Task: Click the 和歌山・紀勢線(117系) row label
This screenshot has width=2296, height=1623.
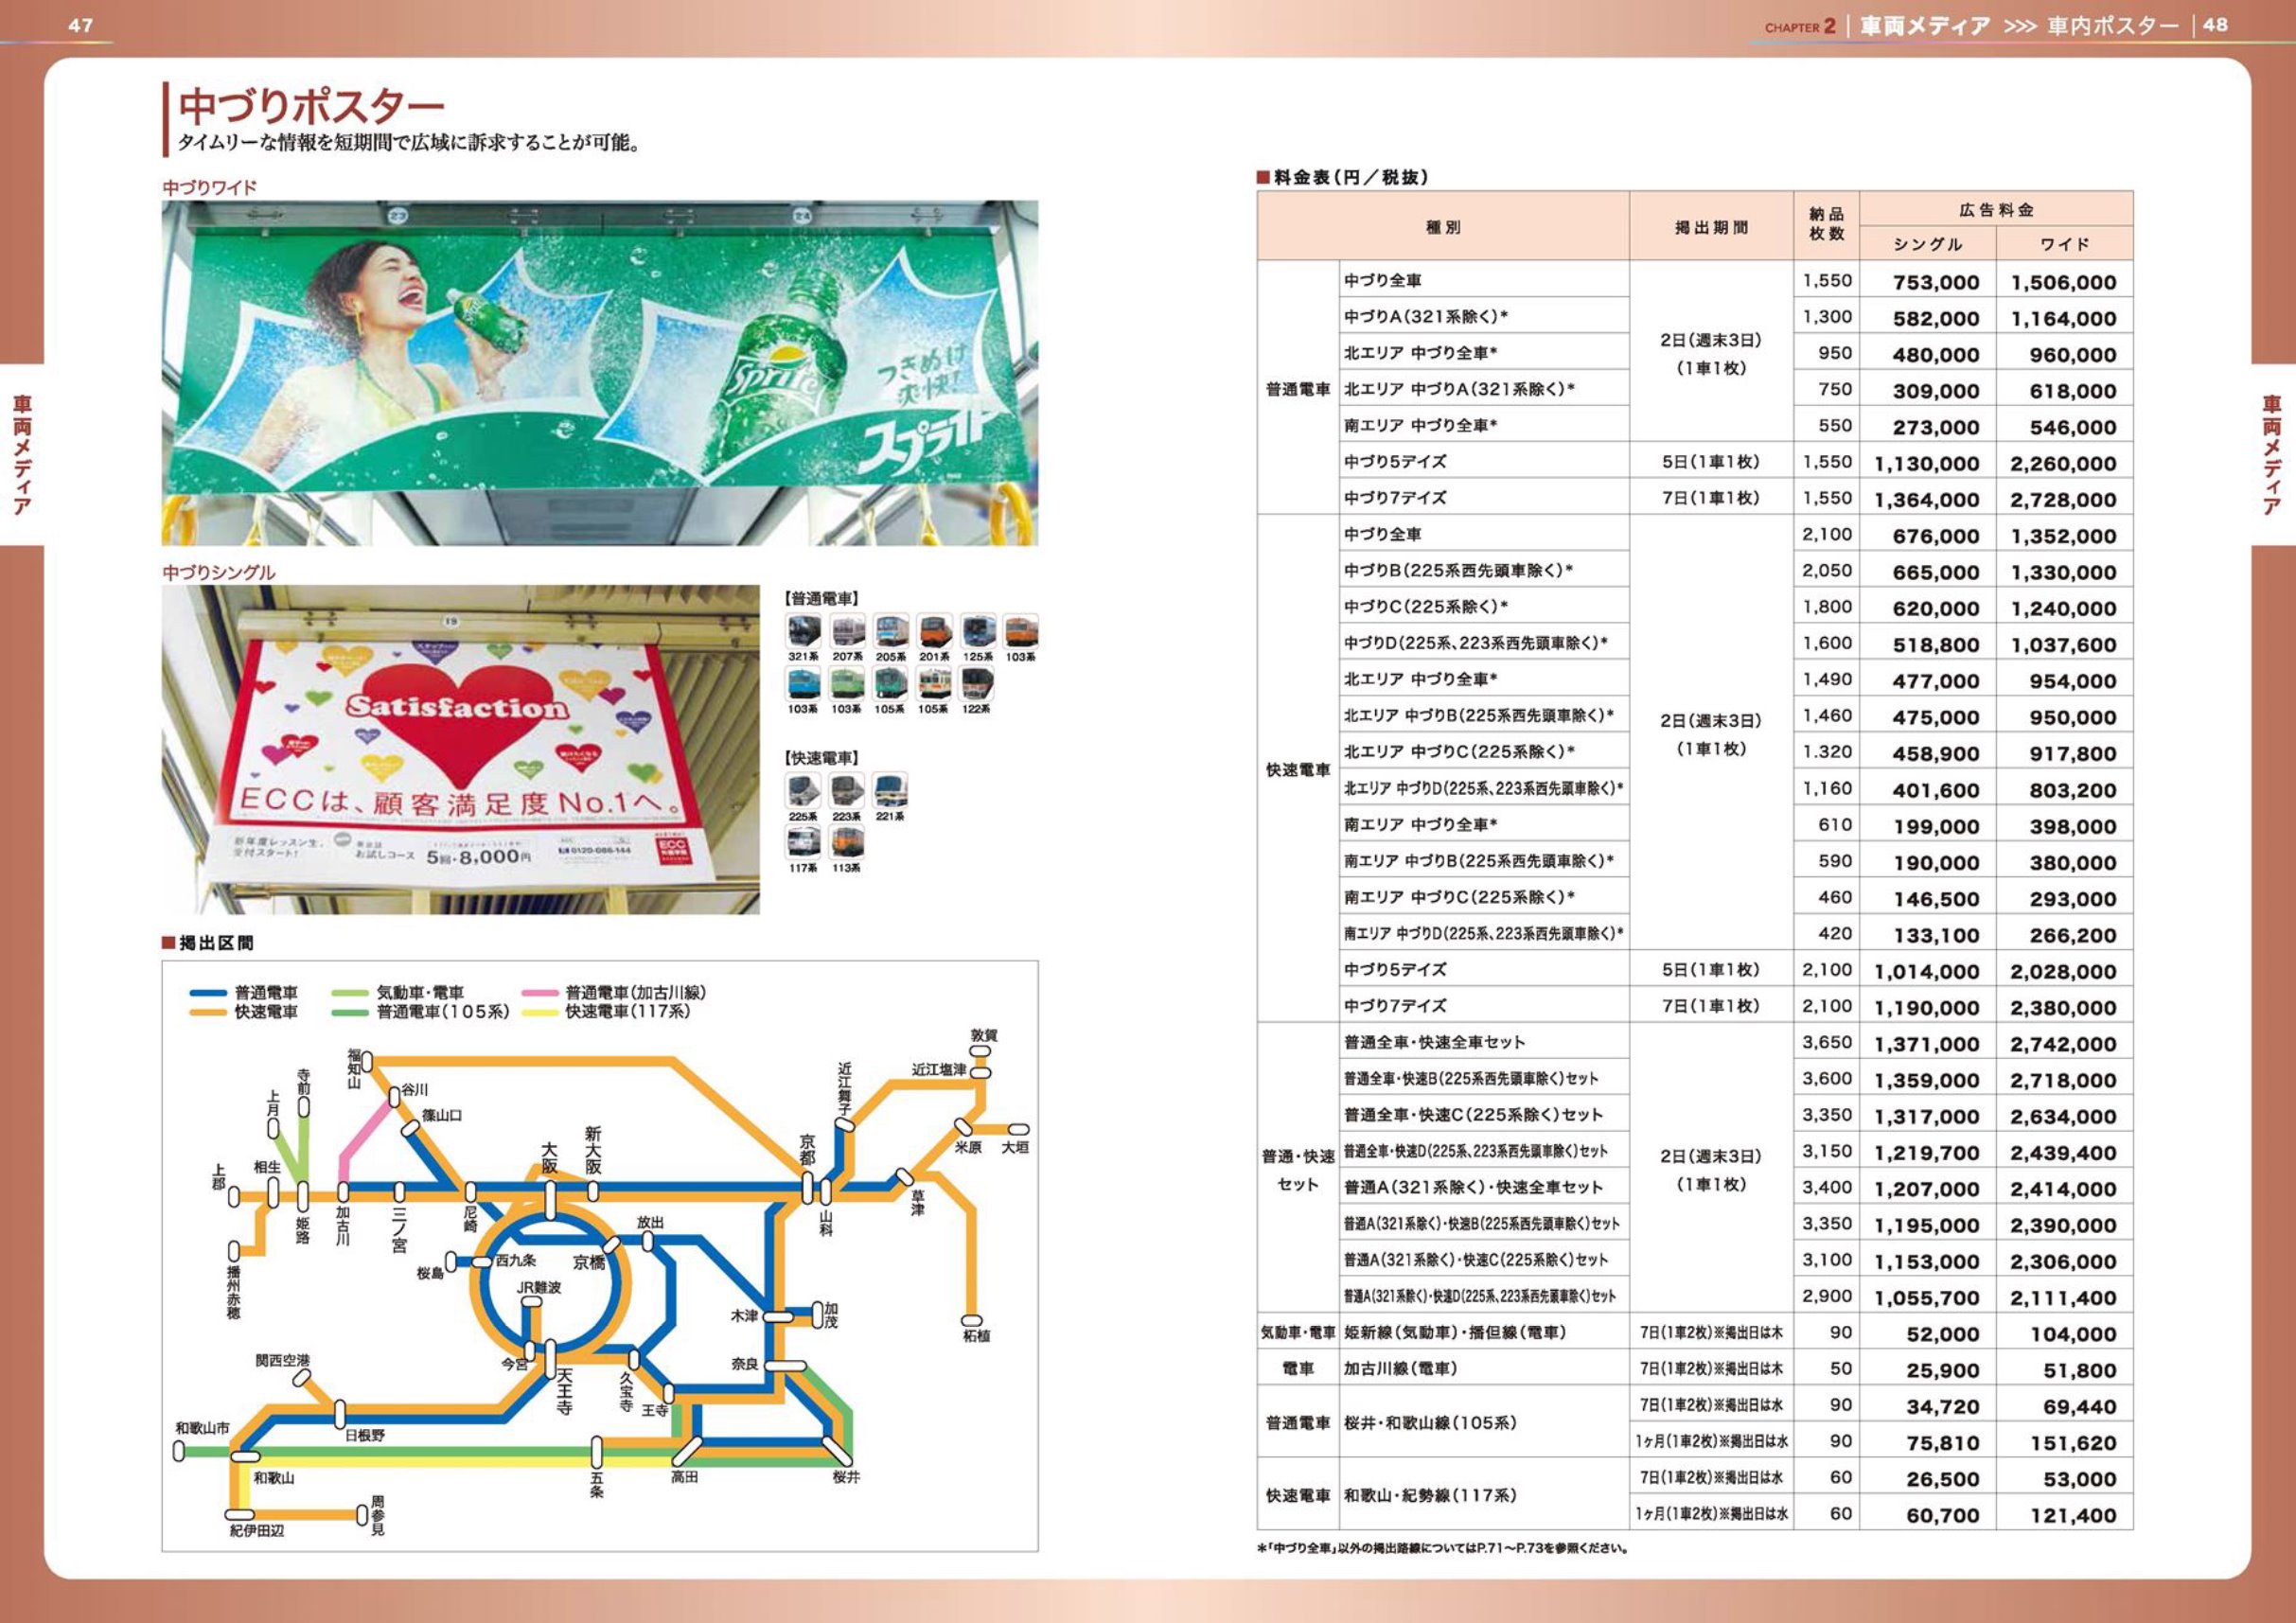Action: 1430,1495
